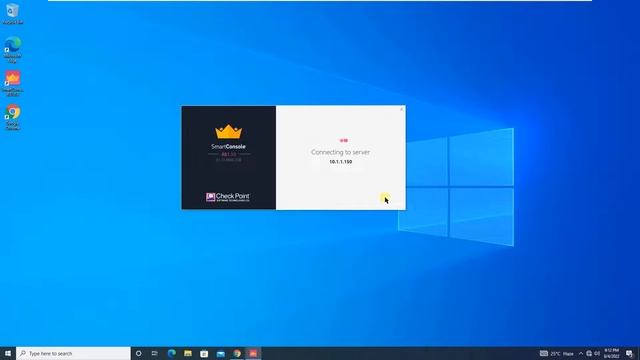Open the Windows Start menu
This screenshot has height=360, width=640.
[8, 353]
